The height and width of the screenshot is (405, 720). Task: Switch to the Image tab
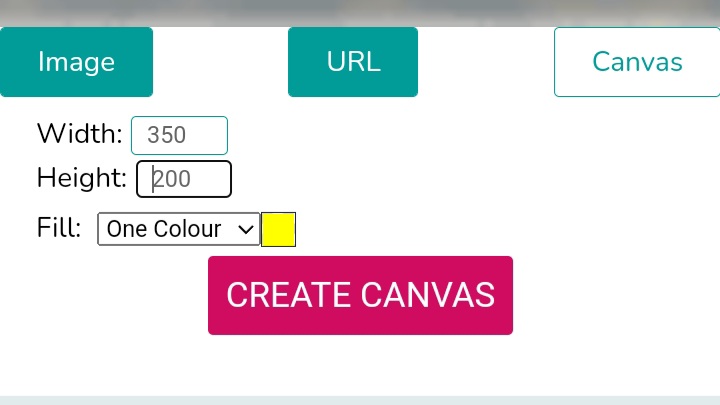click(x=76, y=62)
